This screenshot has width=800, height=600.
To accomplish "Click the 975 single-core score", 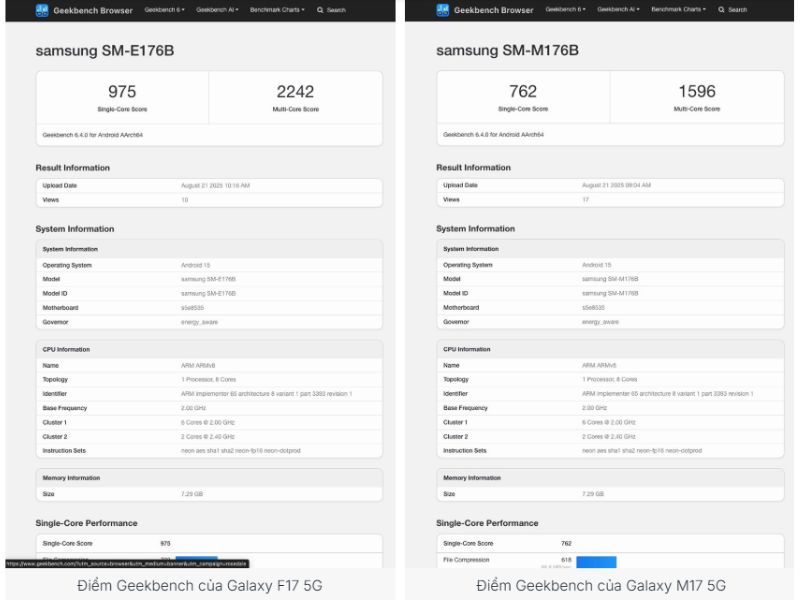I will click(x=122, y=91).
